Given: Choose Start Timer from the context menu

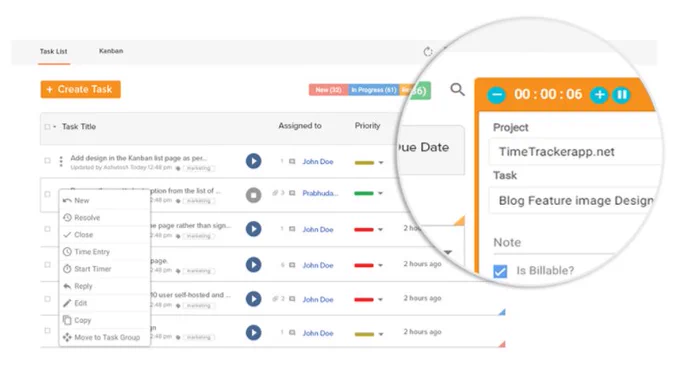Looking at the screenshot, I should coord(105,269).
